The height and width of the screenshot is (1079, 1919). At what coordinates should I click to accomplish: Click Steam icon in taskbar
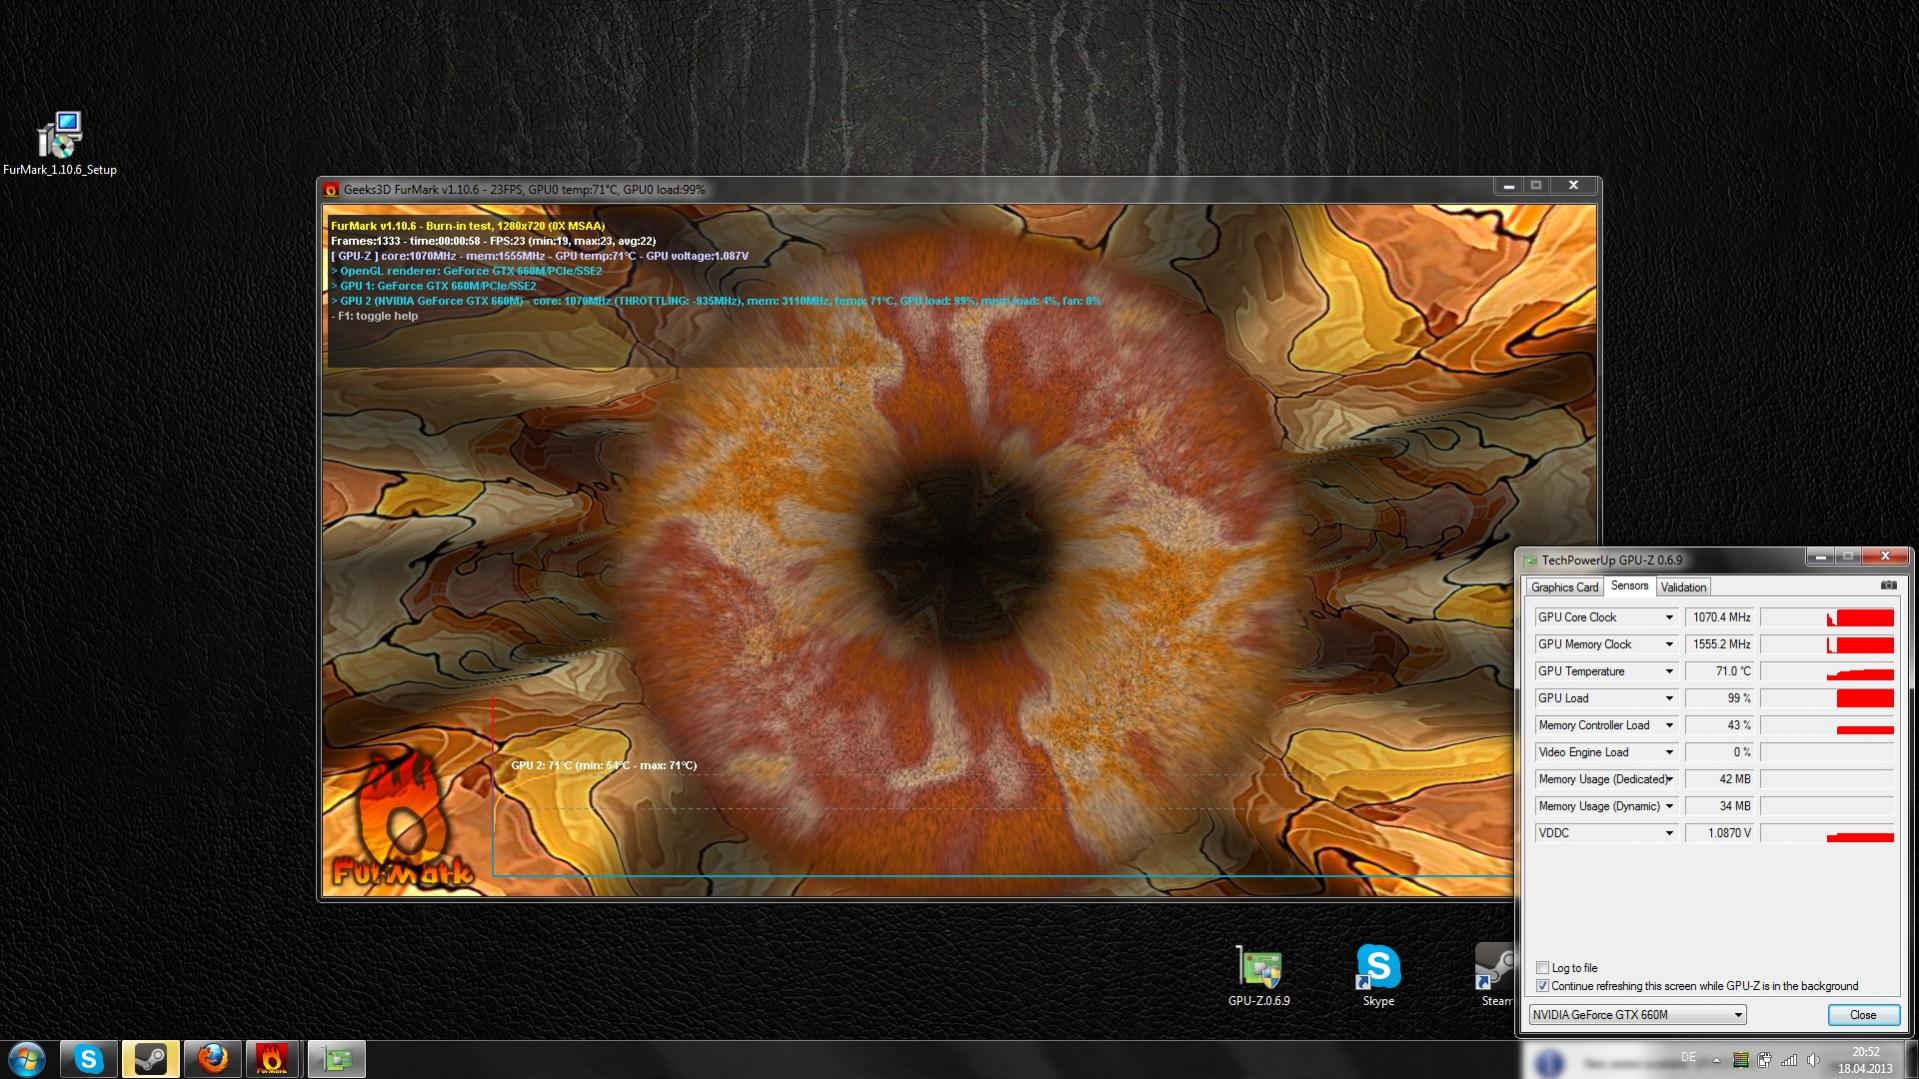point(151,1059)
